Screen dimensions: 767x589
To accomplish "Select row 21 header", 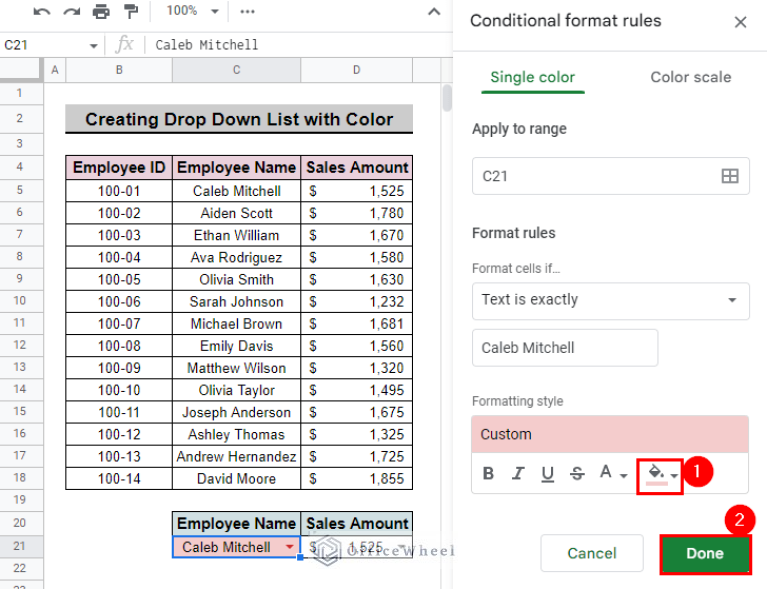I will 20,546.
